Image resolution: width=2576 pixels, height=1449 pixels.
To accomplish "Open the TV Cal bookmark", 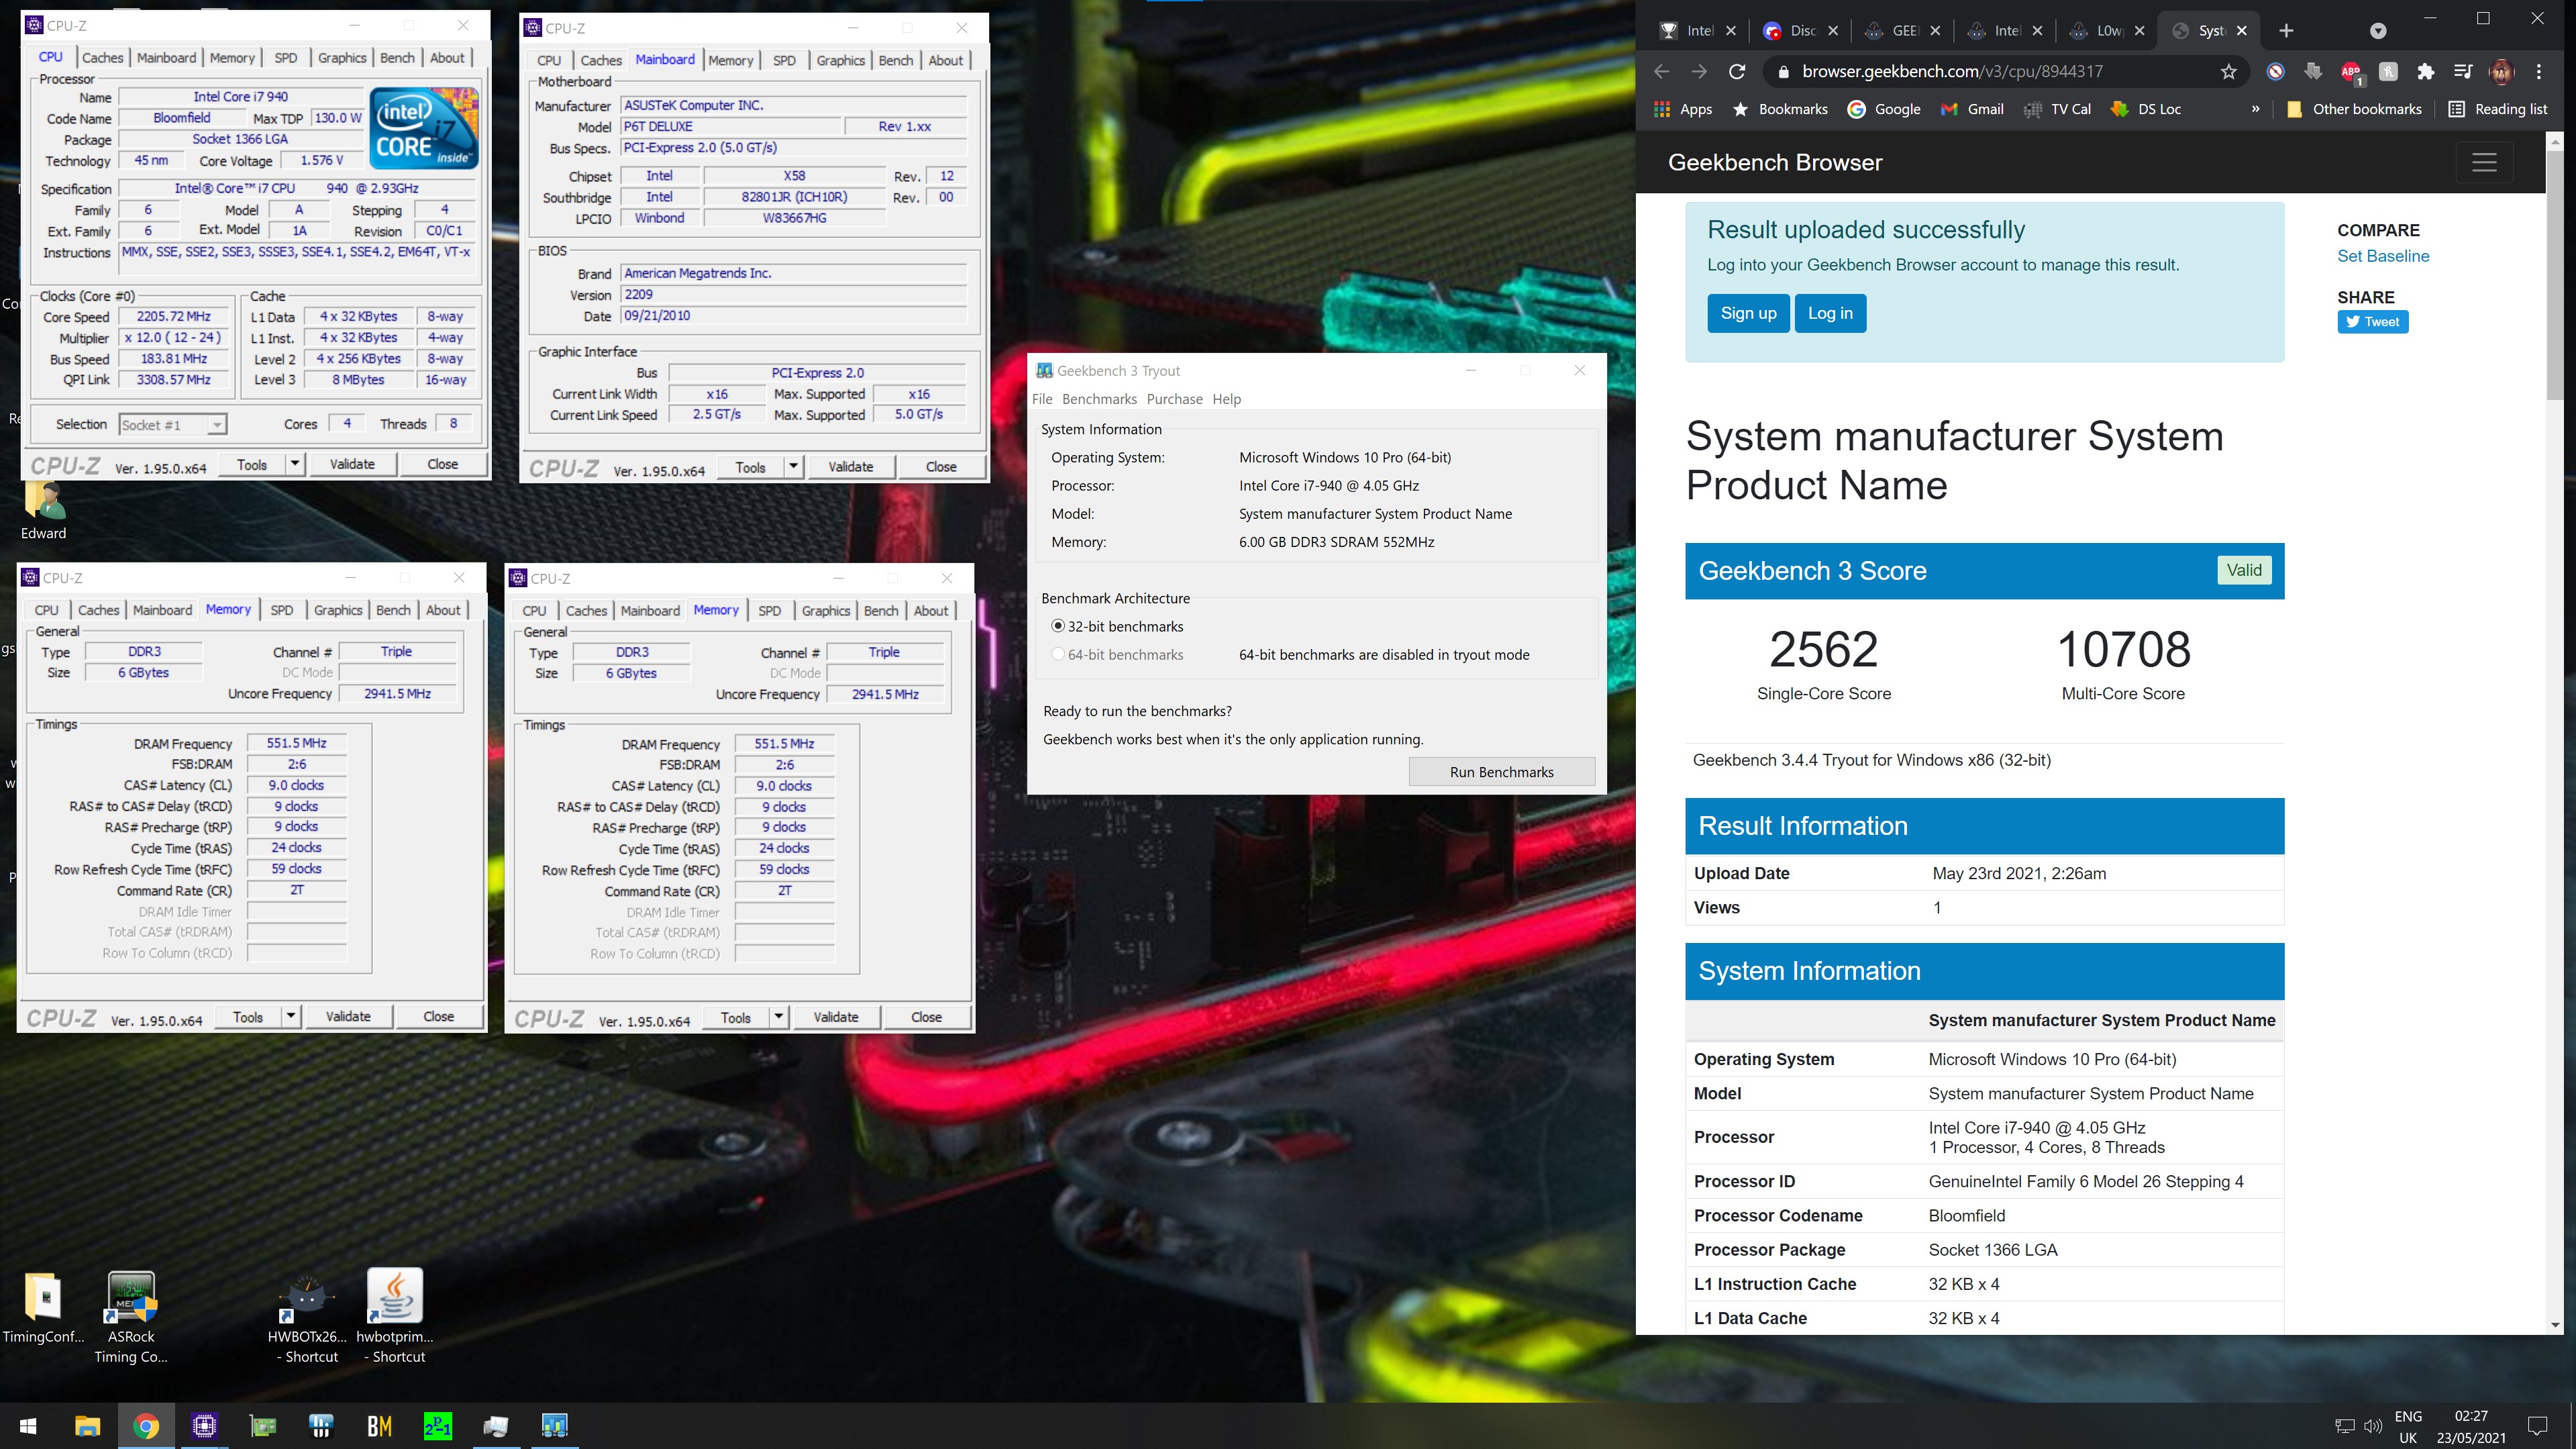I will 2056,109.
